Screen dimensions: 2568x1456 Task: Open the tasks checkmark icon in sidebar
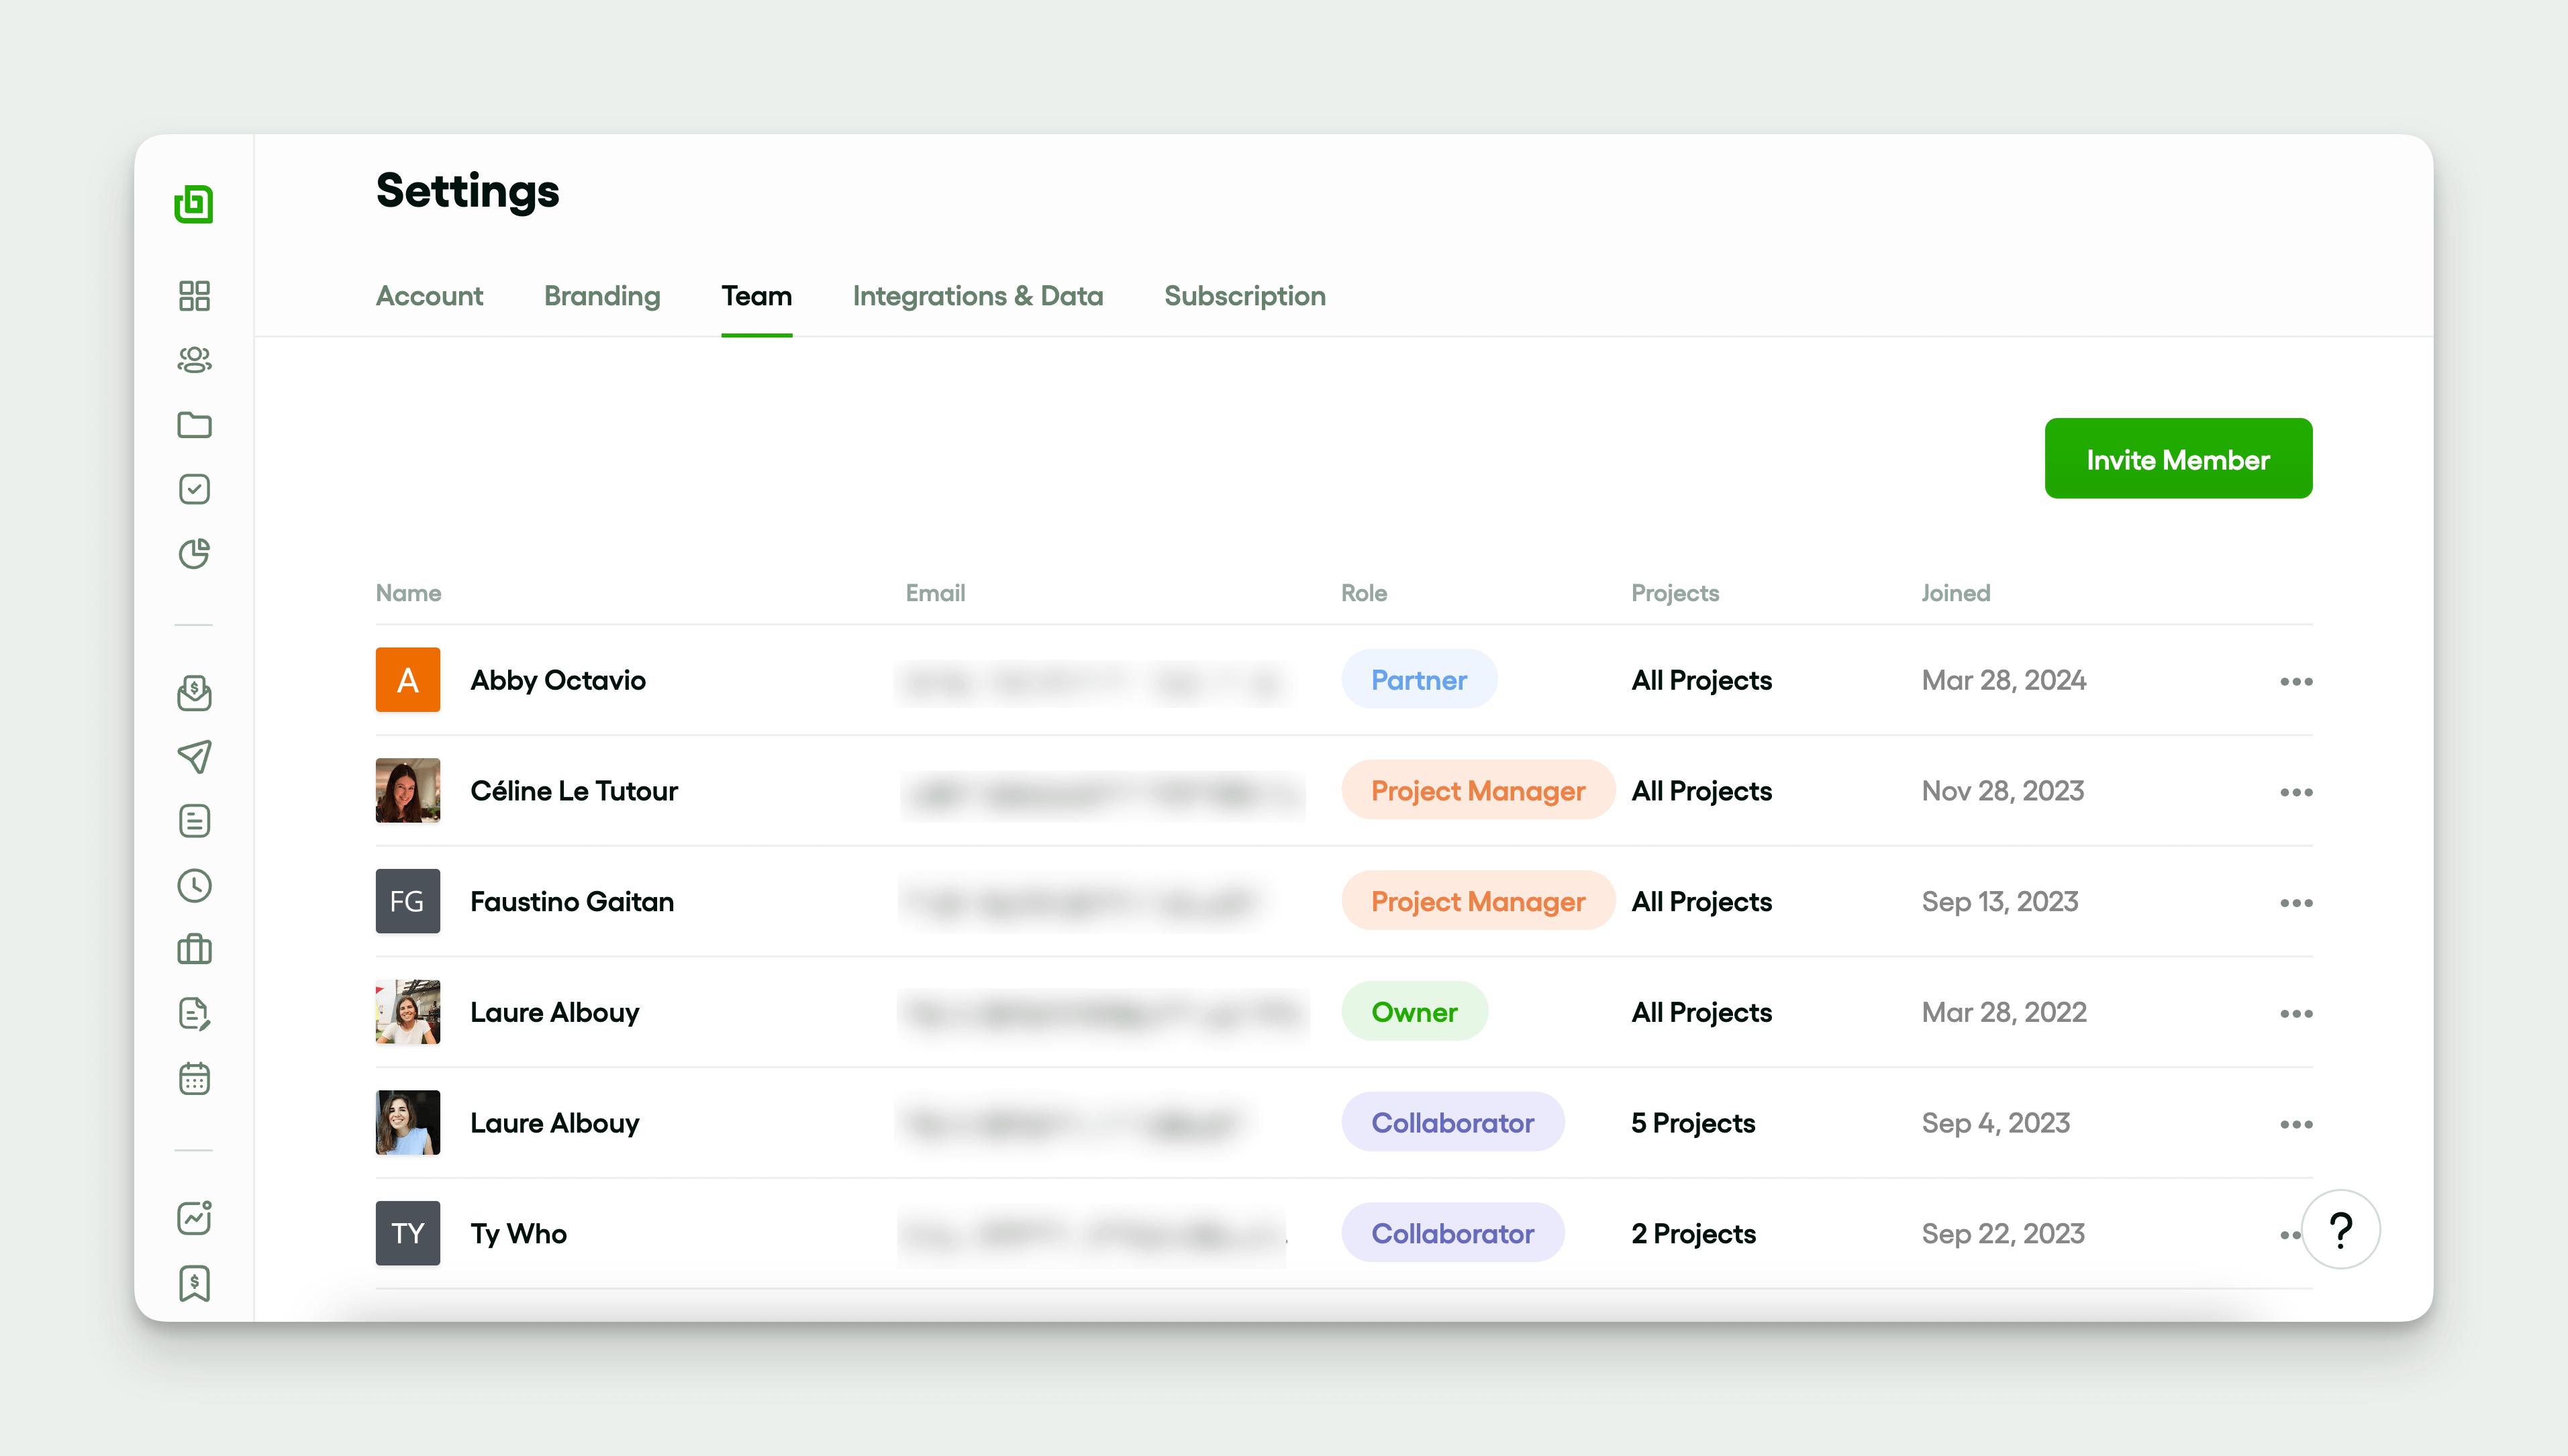(x=194, y=489)
